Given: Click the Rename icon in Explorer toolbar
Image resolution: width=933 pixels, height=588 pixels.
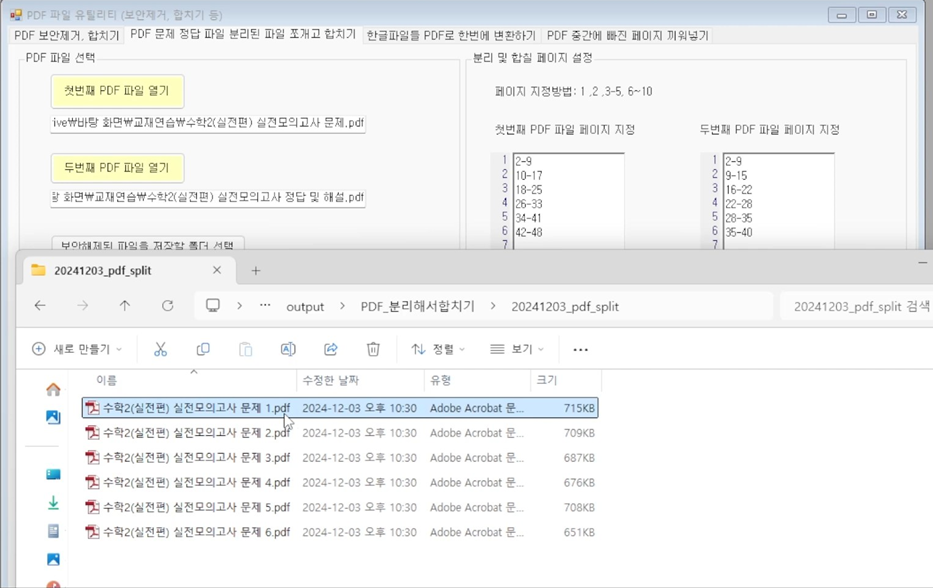Looking at the screenshot, I should point(288,349).
